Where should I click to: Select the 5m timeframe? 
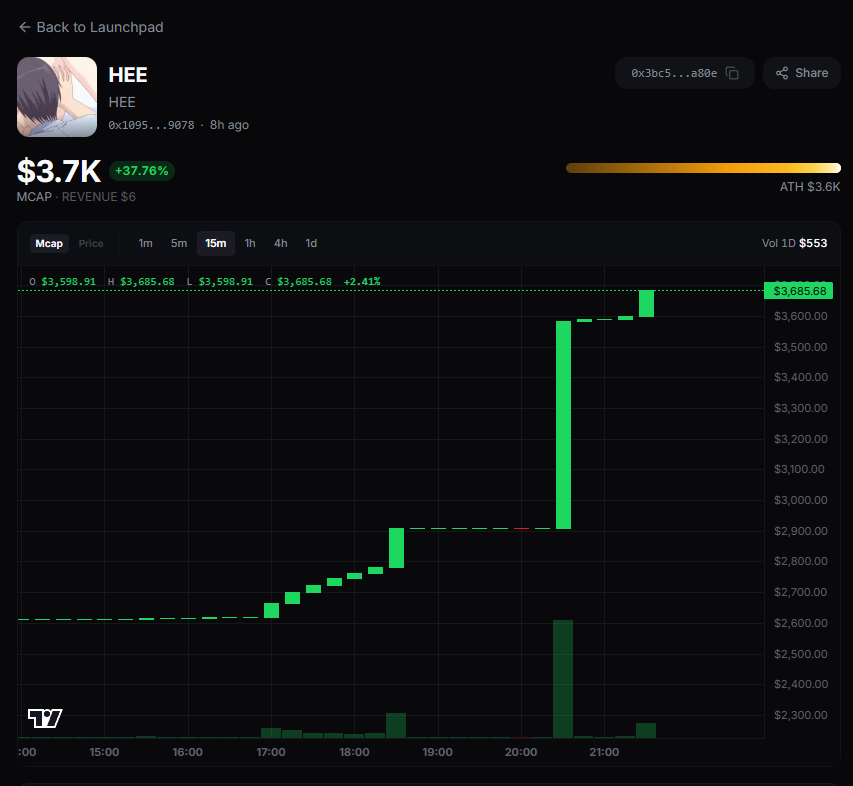[179, 243]
